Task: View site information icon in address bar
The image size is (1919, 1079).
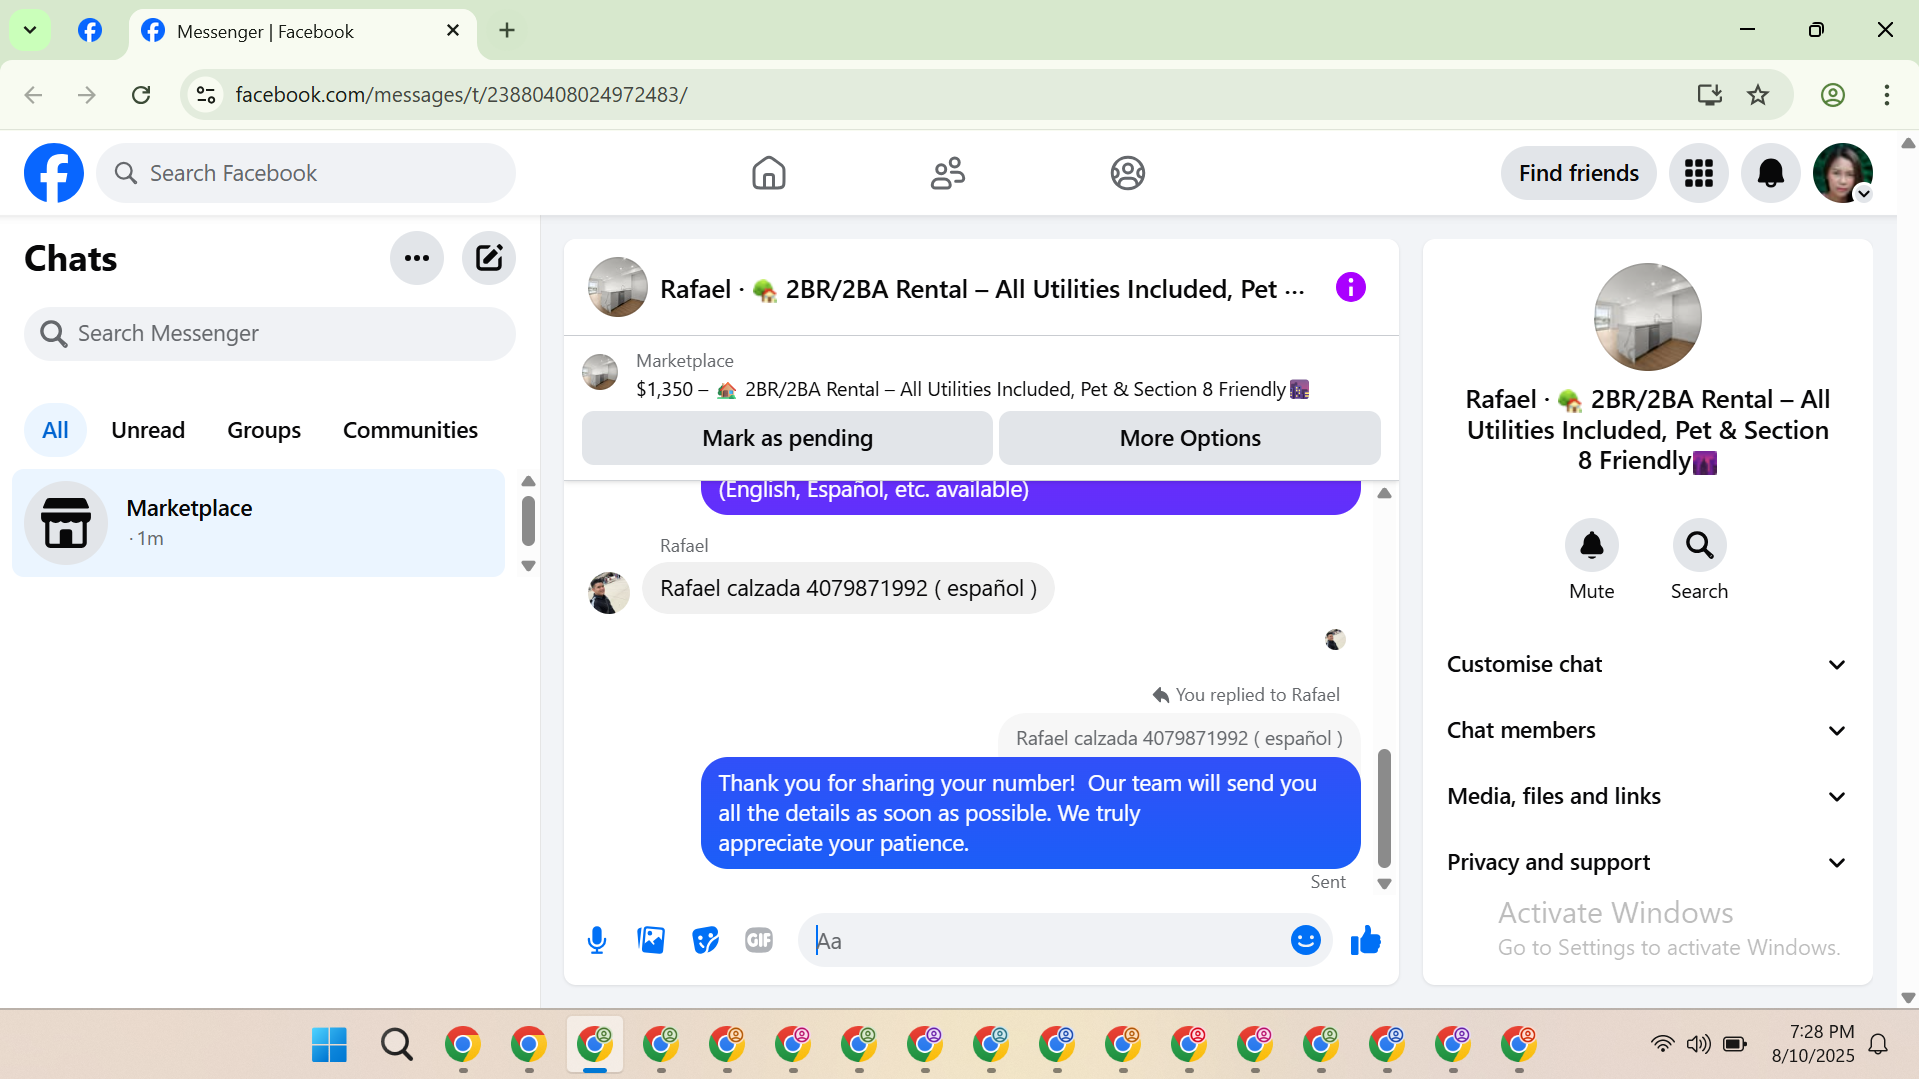Action: 206,94
